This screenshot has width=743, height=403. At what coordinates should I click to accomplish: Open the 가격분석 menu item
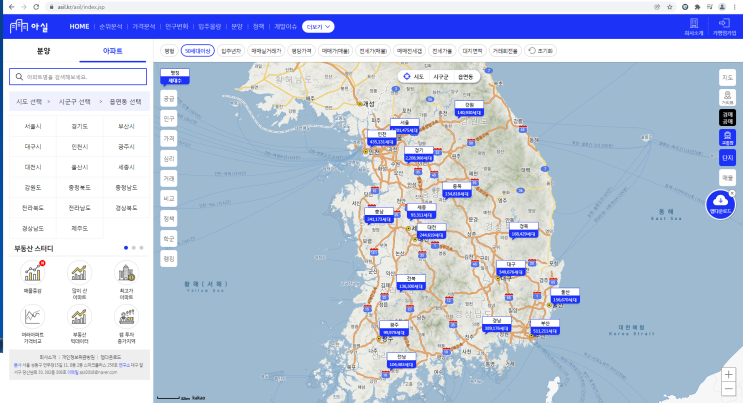pos(144,27)
